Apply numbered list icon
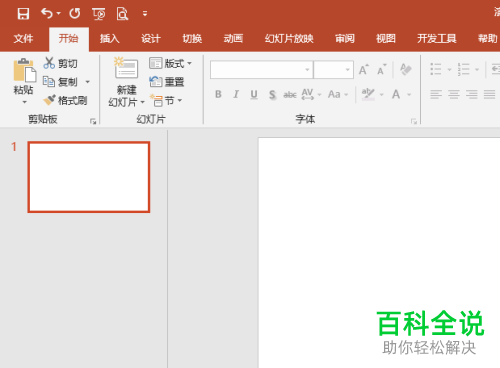 coord(463,69)
